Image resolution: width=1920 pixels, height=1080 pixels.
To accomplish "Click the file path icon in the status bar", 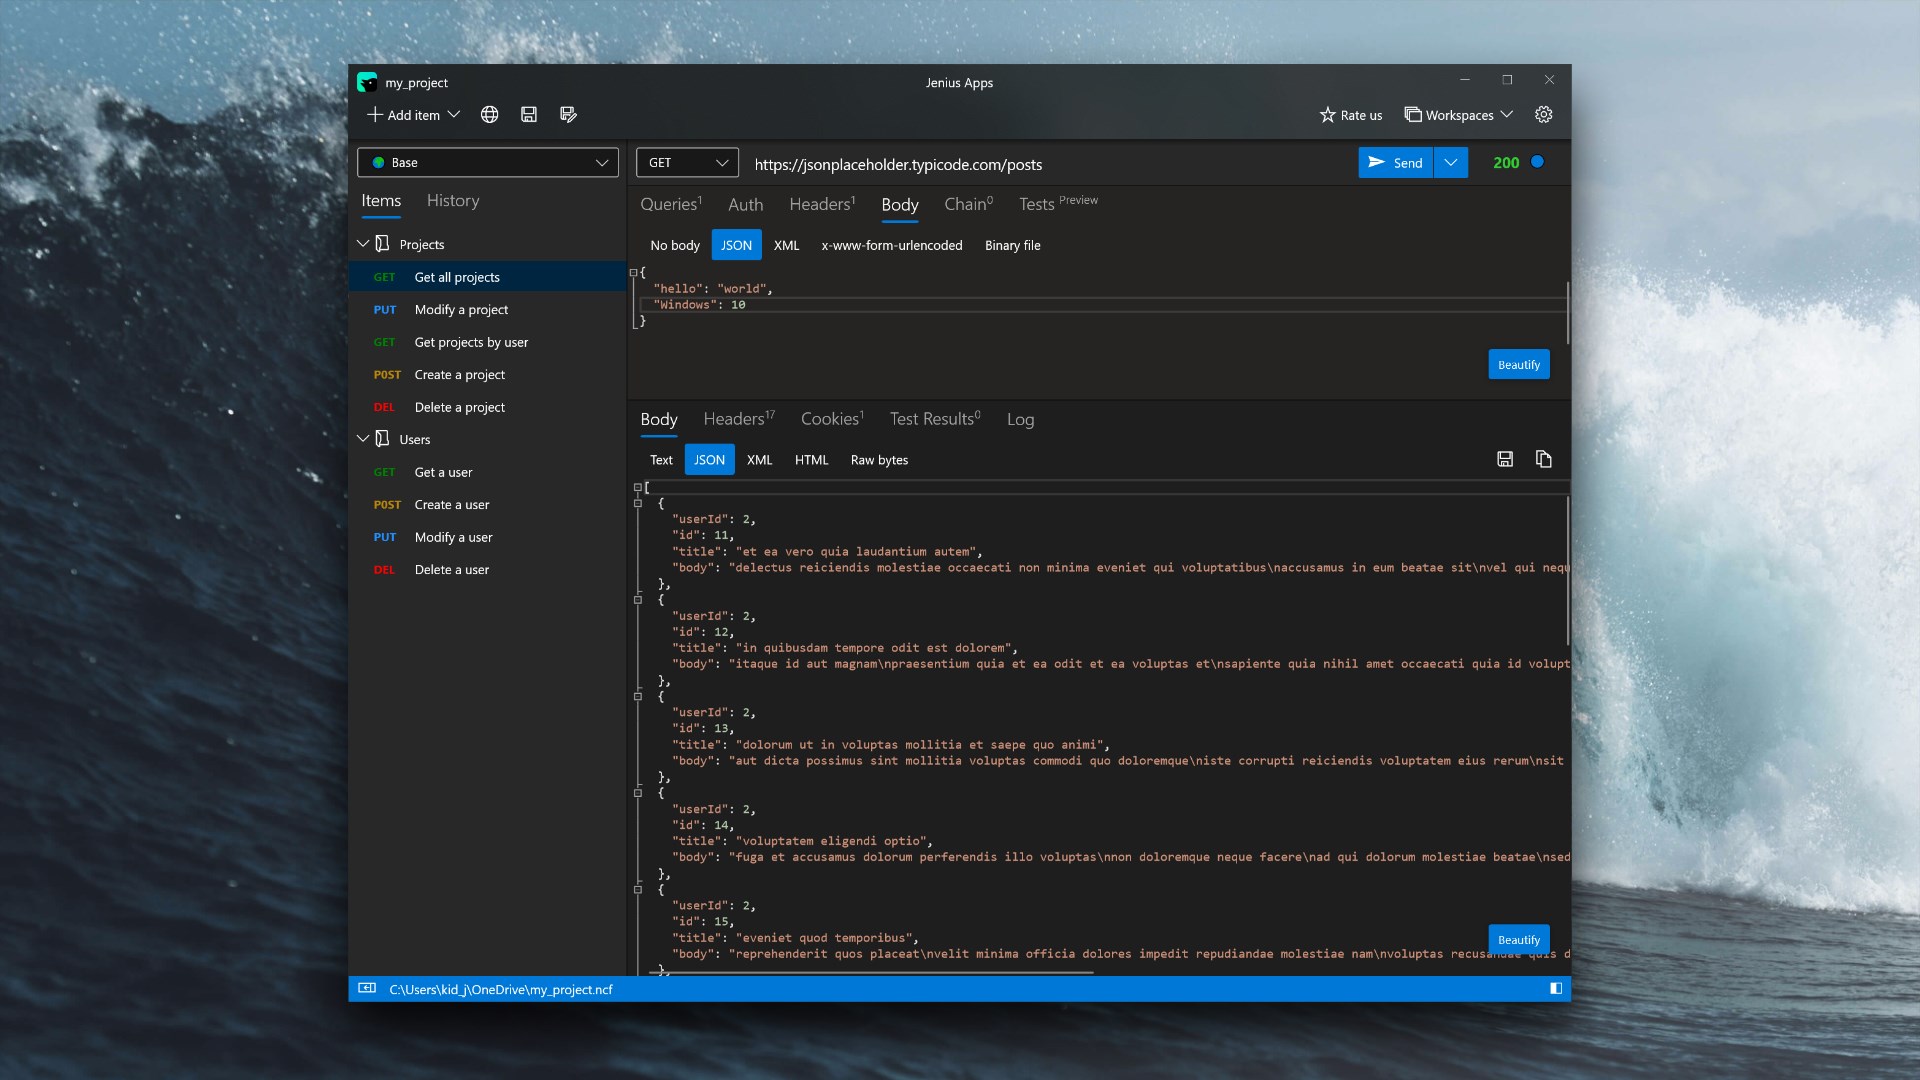I will tap(366, 988).
